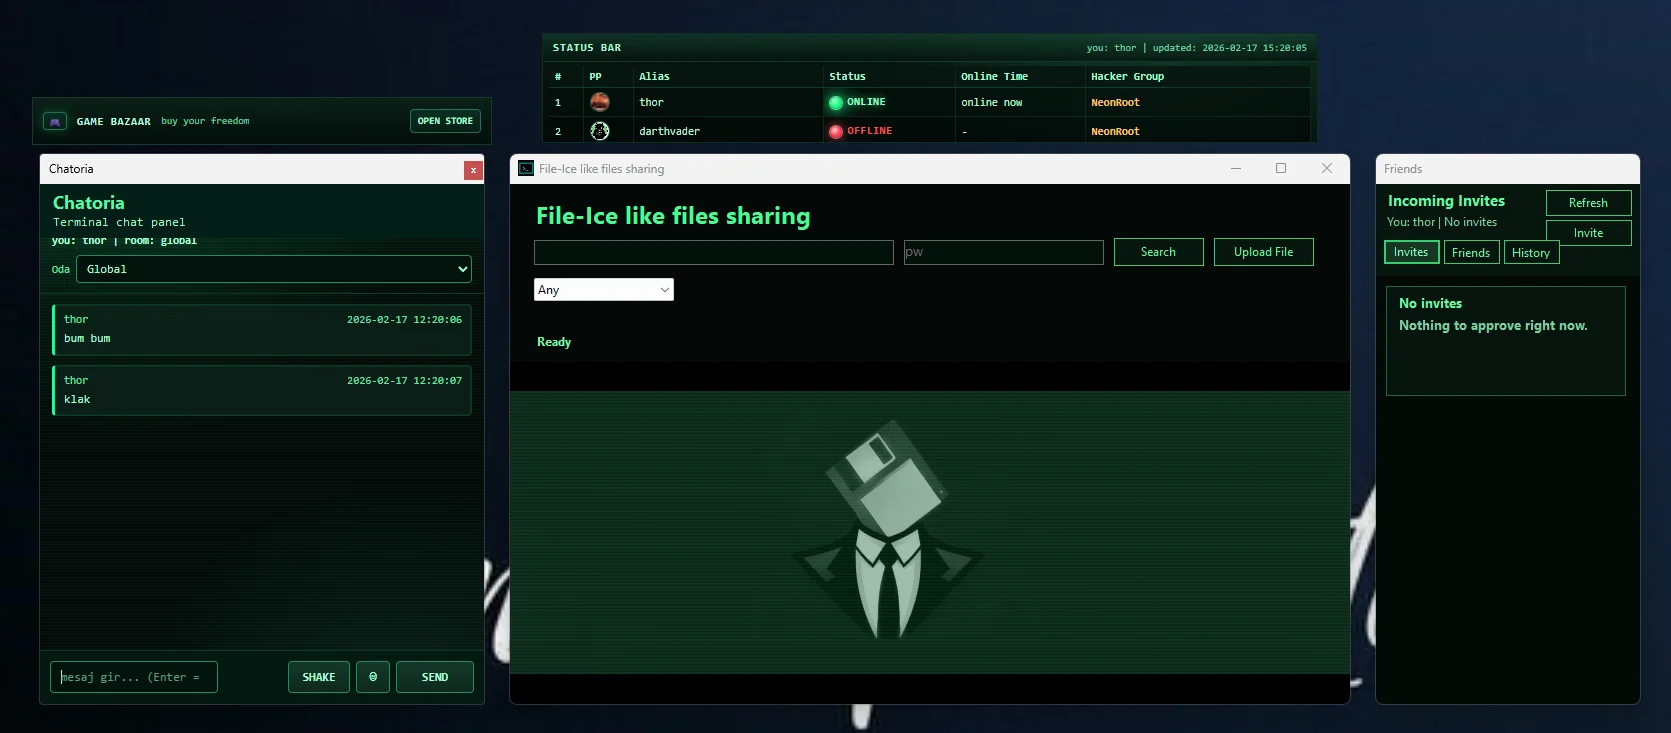
Task: Click the SHAKE button in Chatoria
Action: (319, 677)
